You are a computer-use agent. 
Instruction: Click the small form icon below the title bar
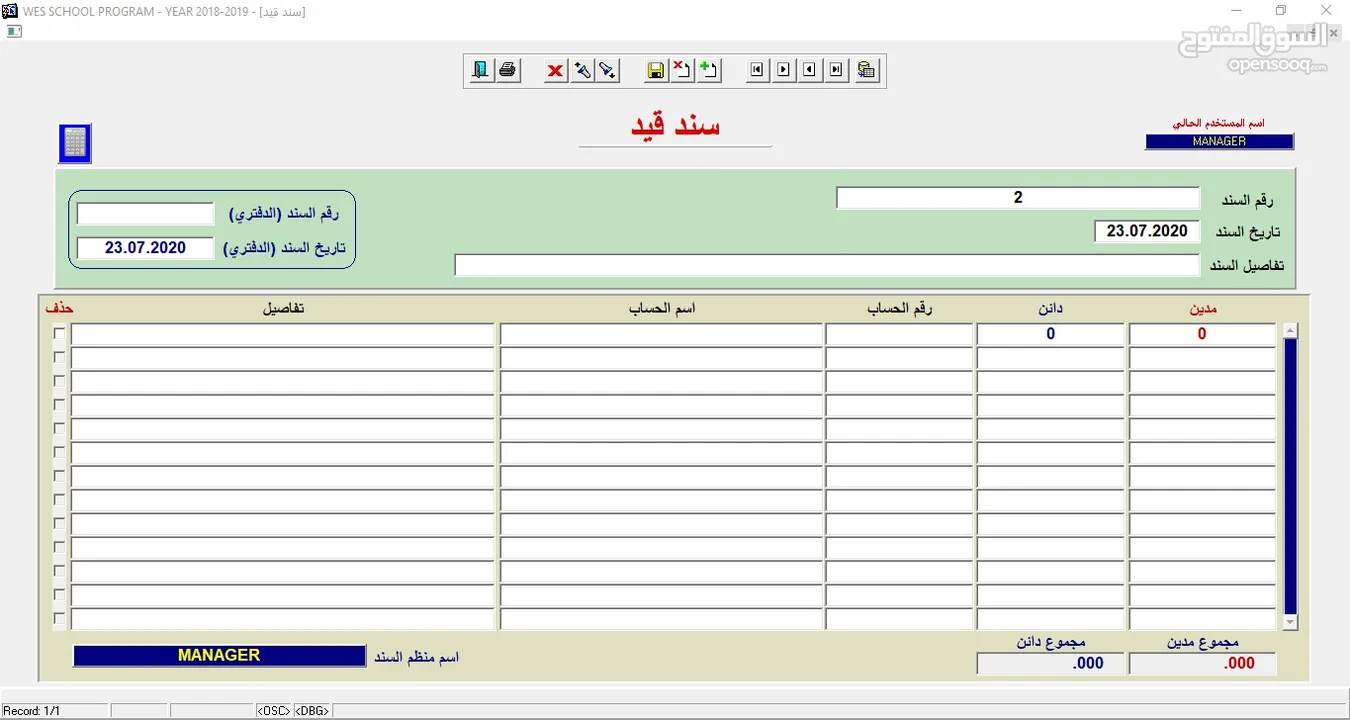tap(14, 31)
